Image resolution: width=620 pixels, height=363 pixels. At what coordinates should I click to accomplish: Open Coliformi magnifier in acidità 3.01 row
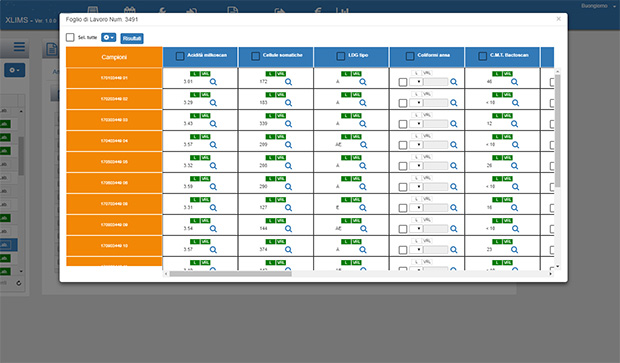coord(454,82)
